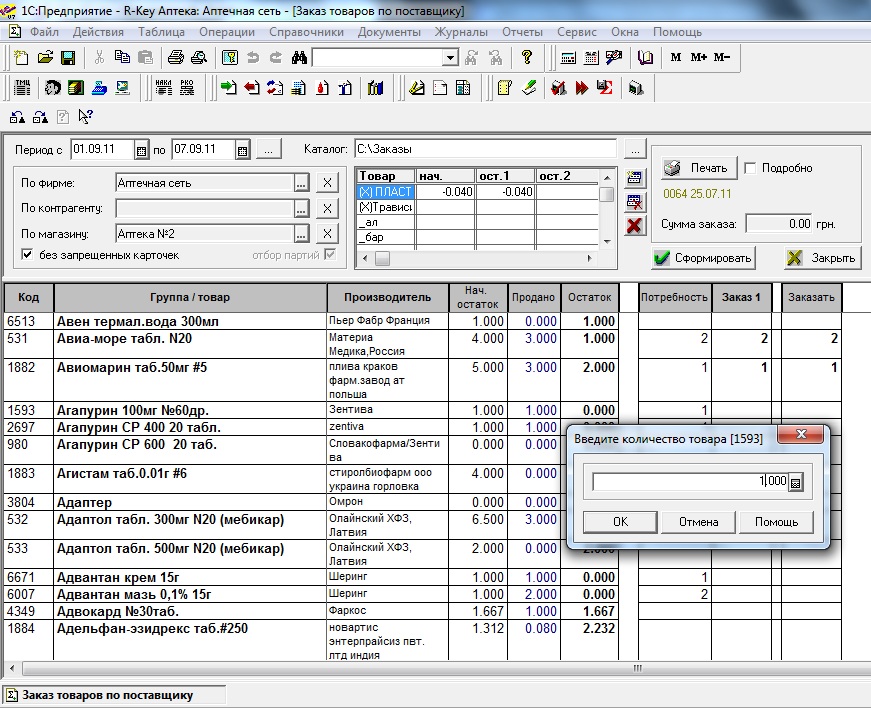Click the binoculars Find icon
The height and width of the screenshot is (708, 871).
click(x=298, y=58)
